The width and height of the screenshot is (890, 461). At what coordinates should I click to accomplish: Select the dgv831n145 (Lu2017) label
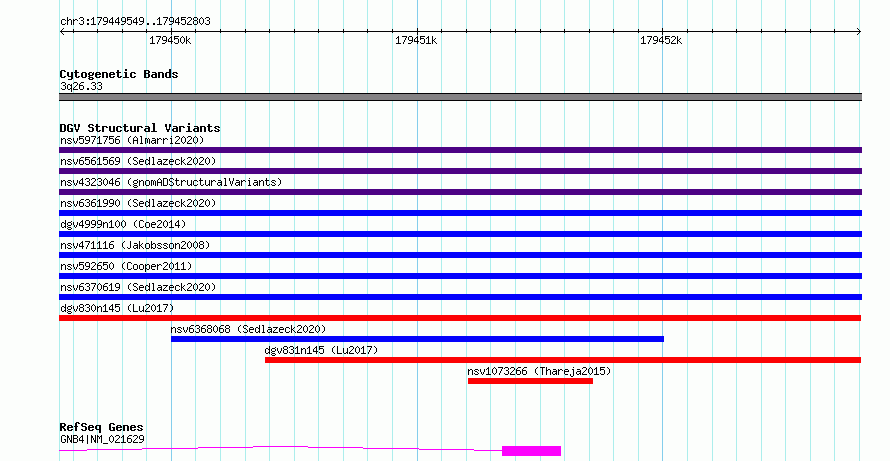(321, 350)
